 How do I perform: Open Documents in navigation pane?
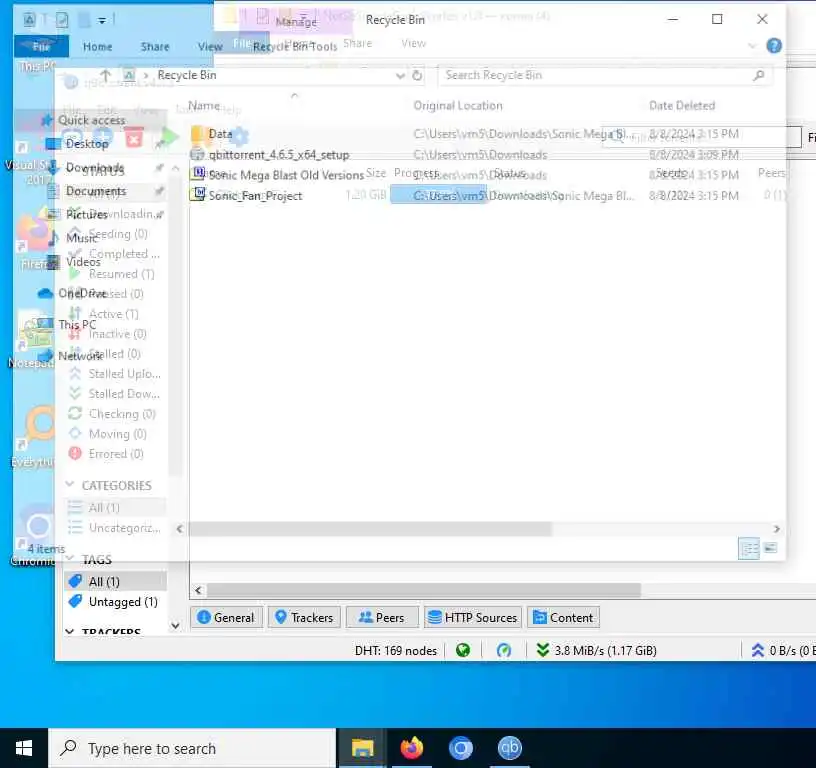click(x=96, y=191)
